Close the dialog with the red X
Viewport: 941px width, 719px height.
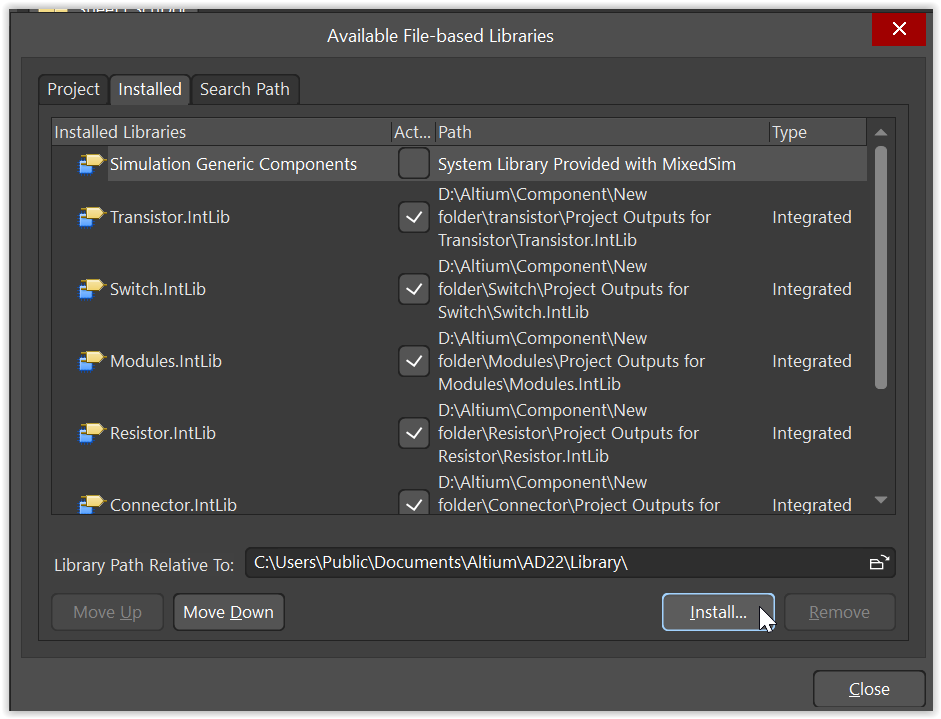coord(899,28)
